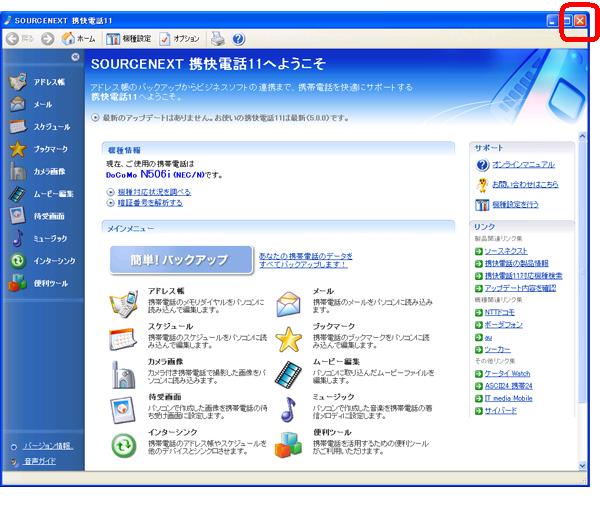Click the printer icon in toolbar
600x520 pixels.
218,39
